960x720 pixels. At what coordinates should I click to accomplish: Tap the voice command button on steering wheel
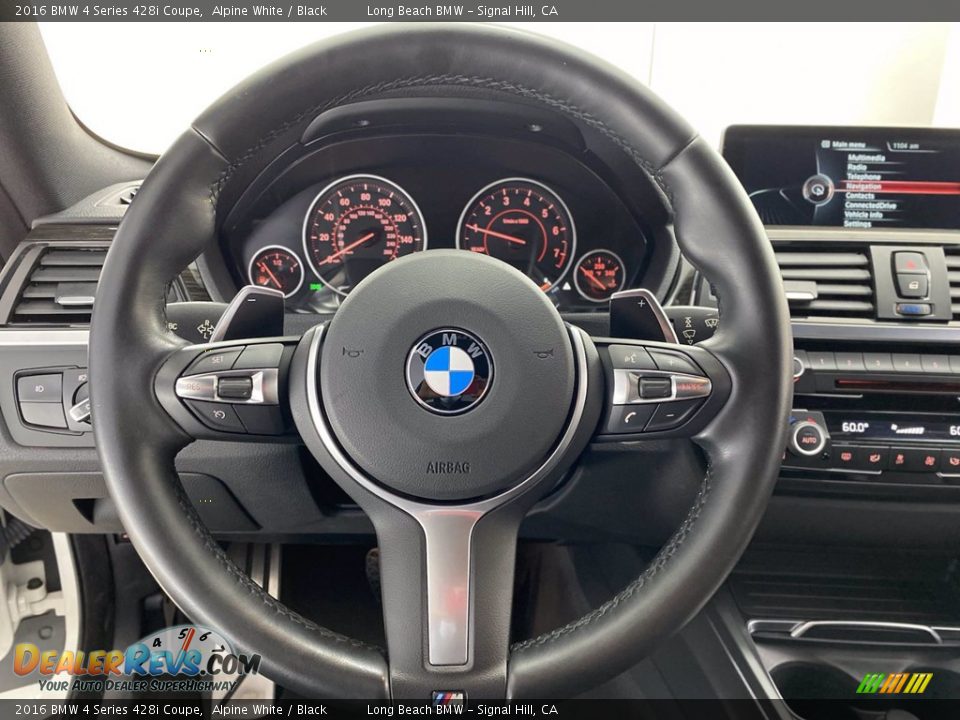point(632,359)
